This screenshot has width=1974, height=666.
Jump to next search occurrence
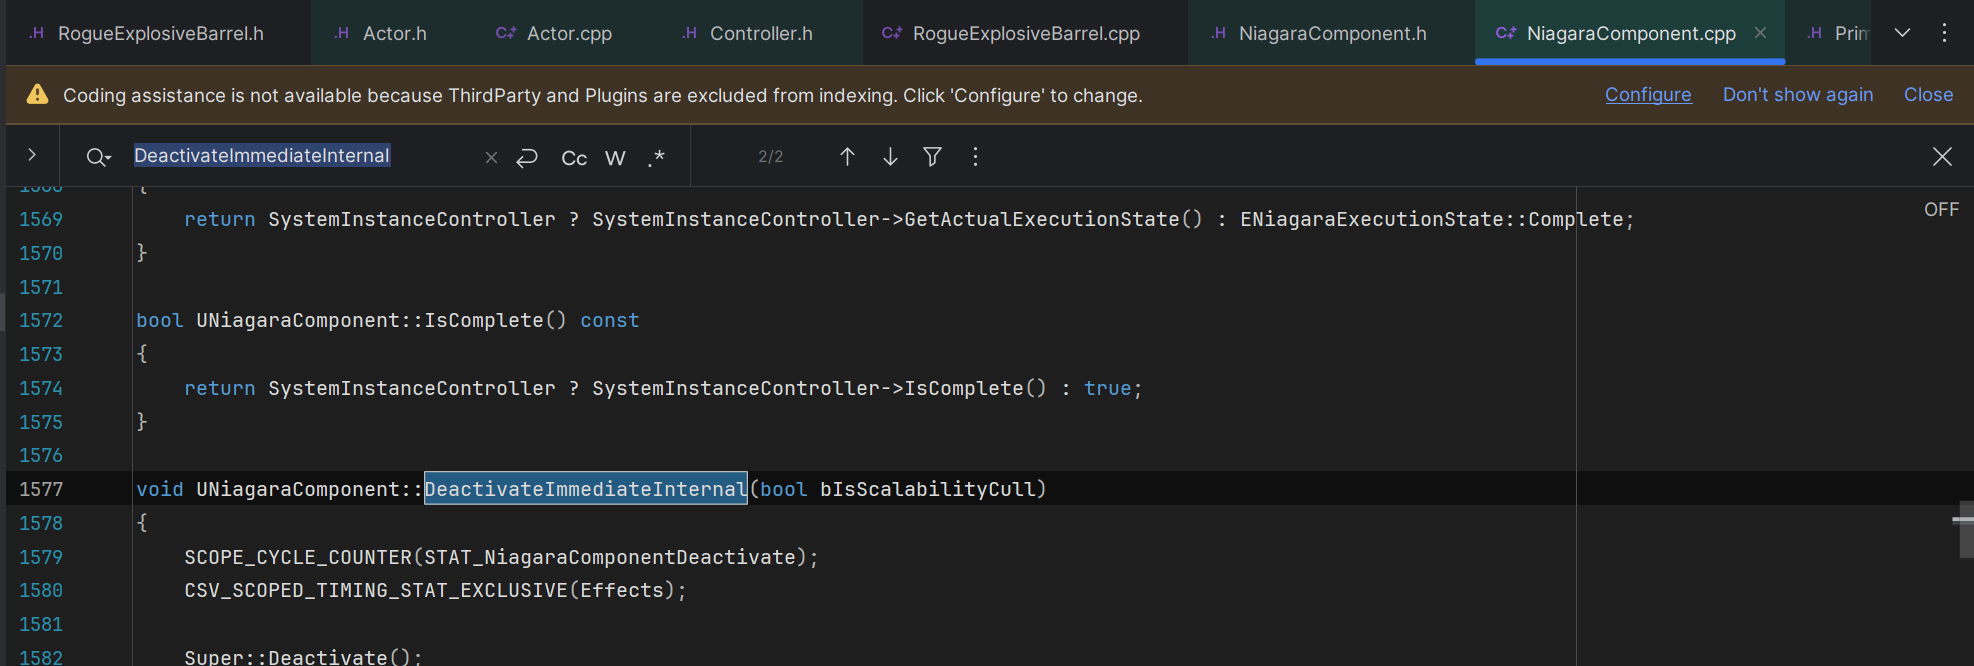pos(890,157)
